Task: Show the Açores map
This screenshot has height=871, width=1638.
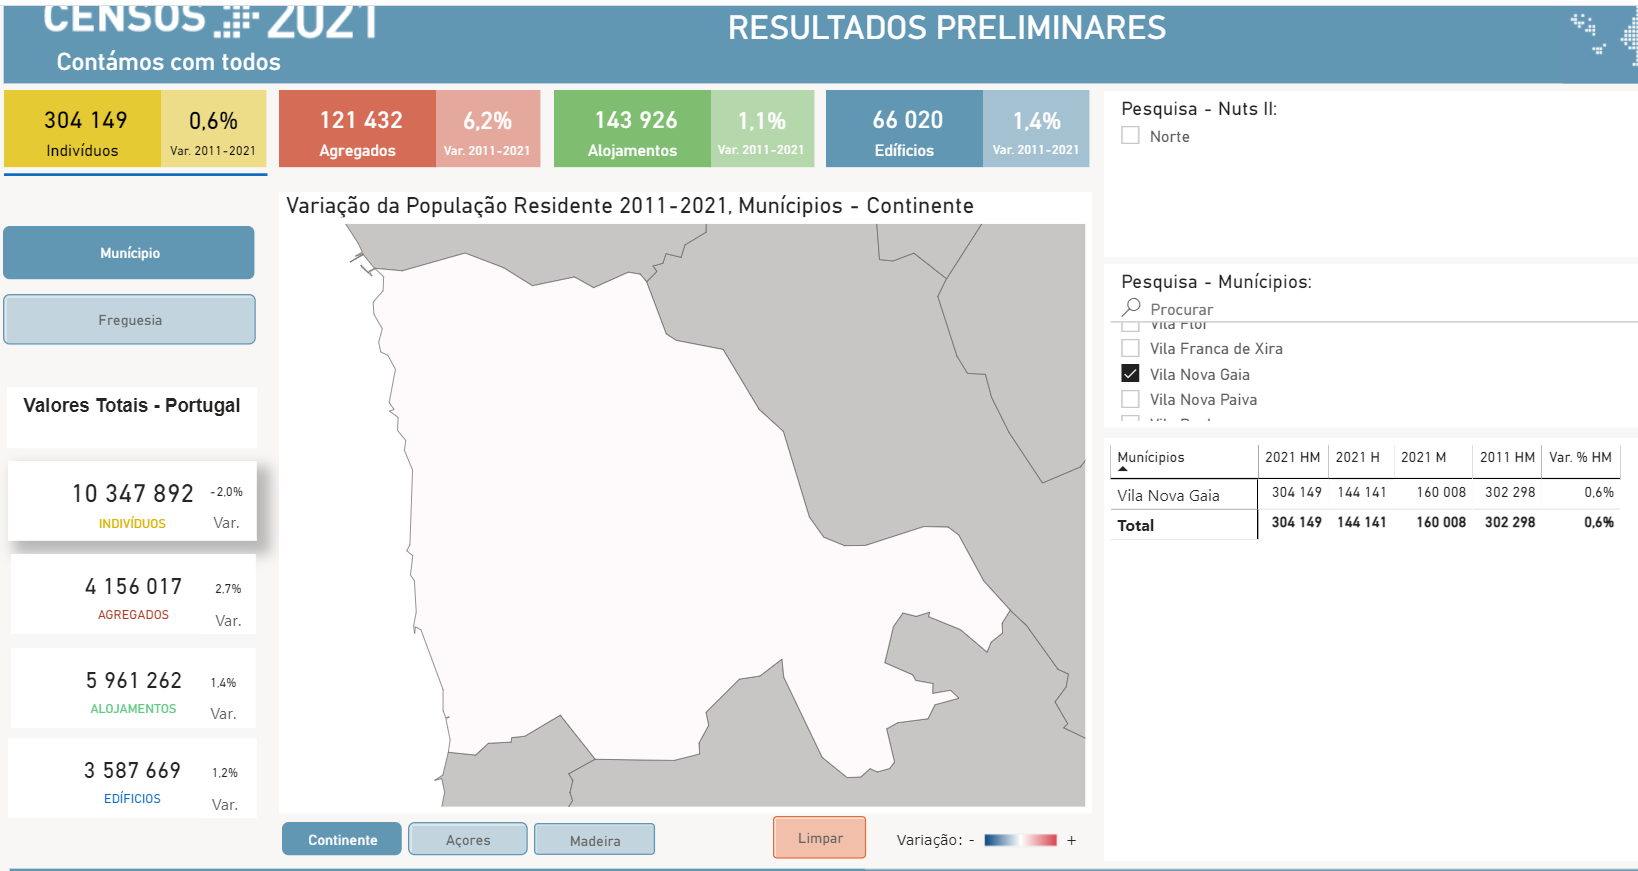Action: [467, 840]
